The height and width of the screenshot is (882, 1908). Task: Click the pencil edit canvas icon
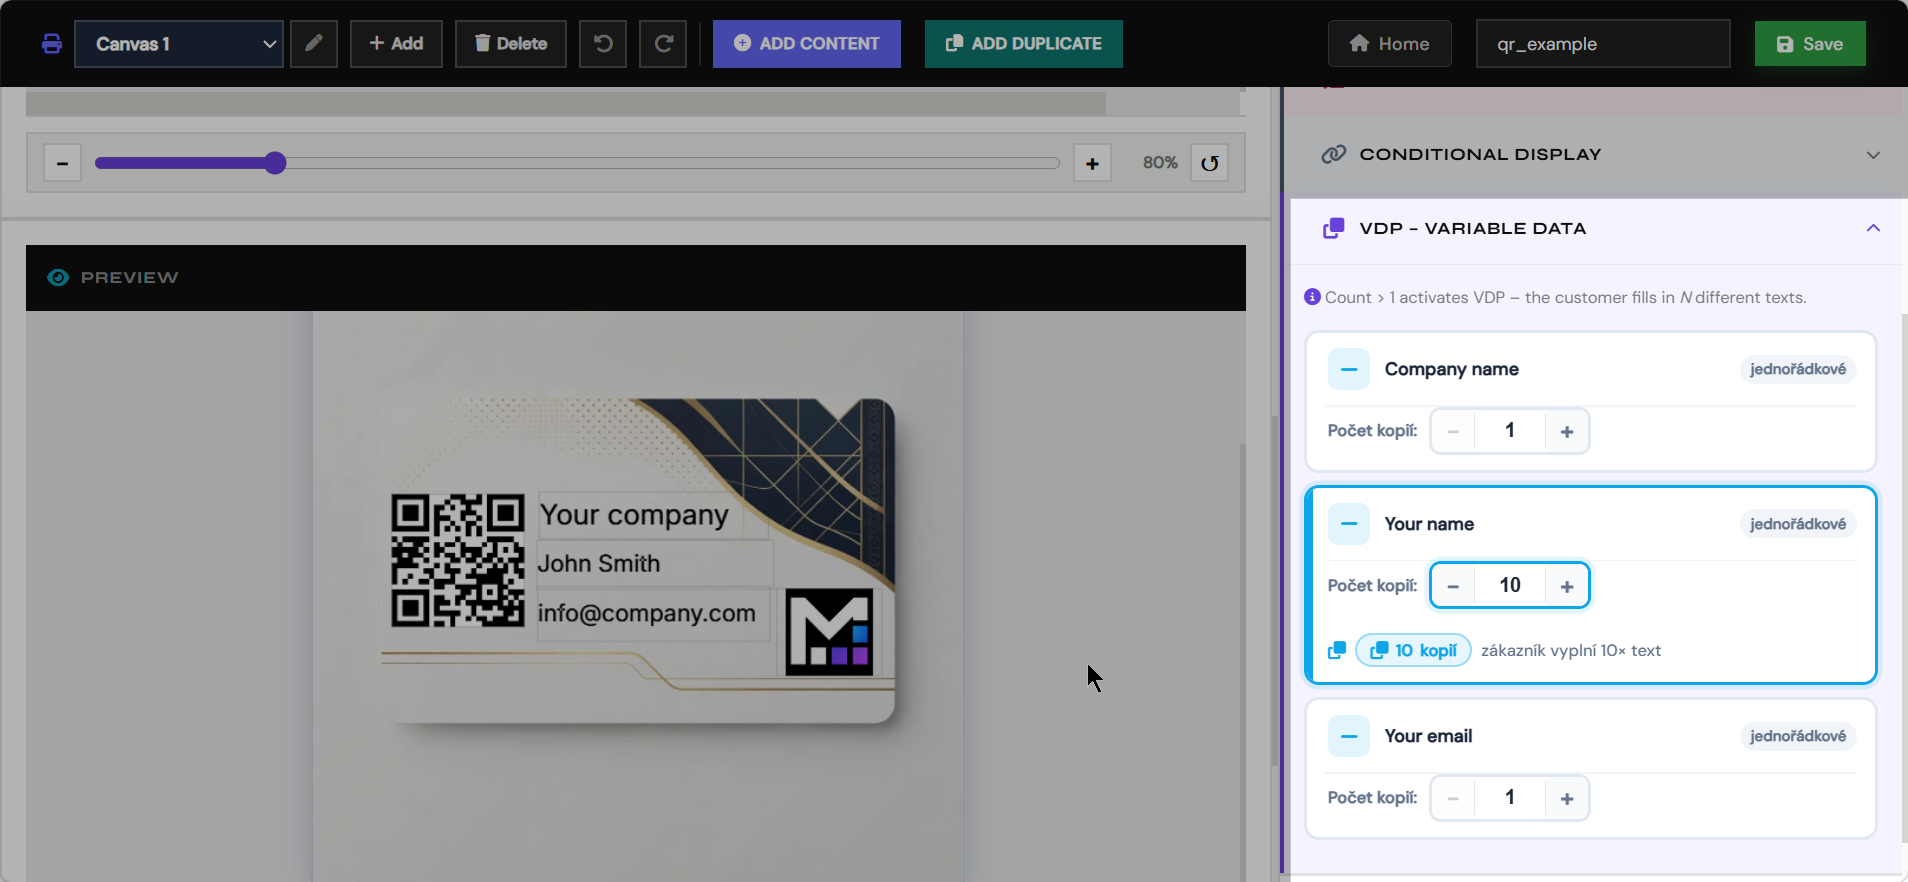[314, 44]
